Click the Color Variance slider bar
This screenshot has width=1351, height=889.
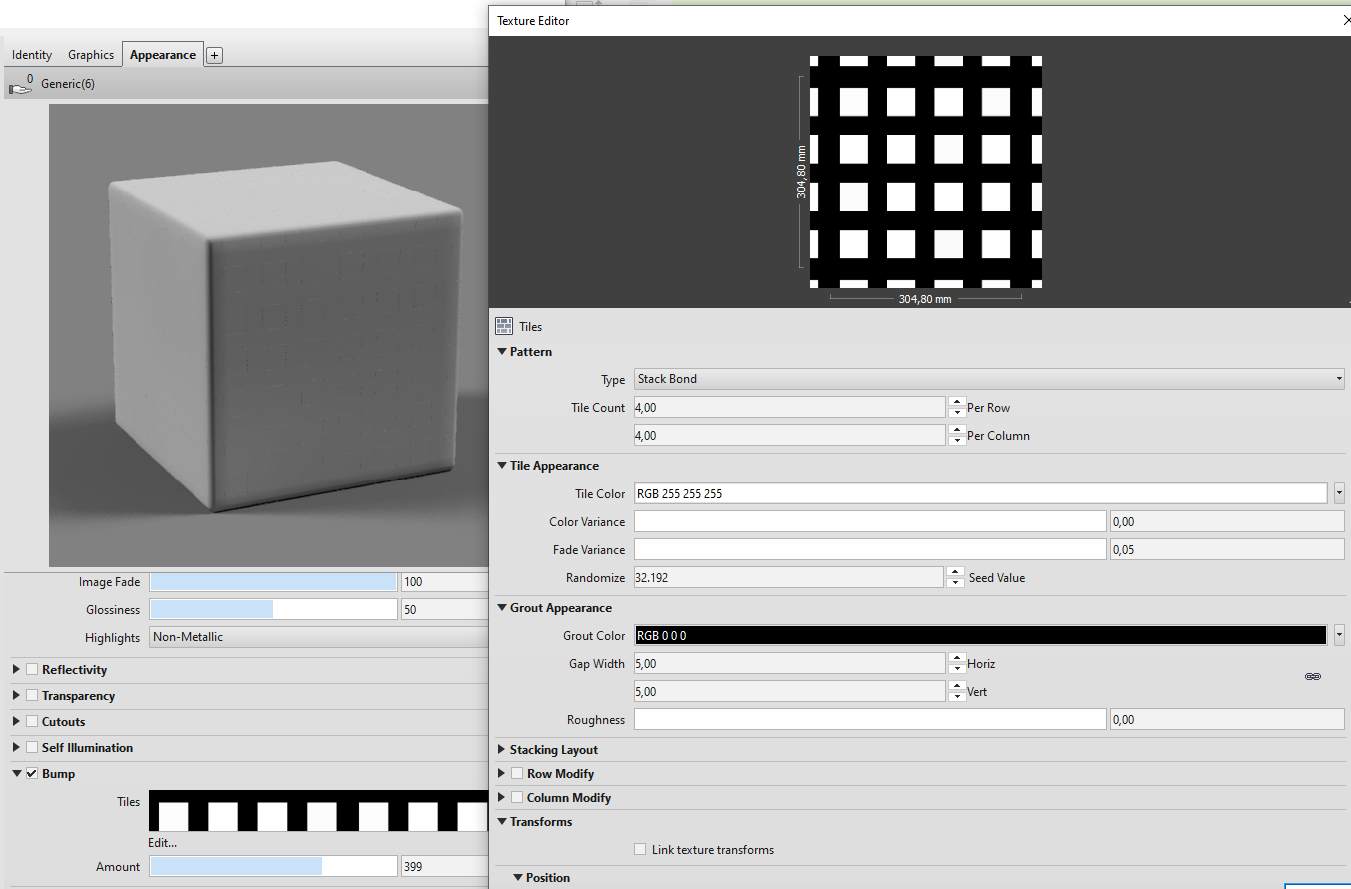click(870, 522)
